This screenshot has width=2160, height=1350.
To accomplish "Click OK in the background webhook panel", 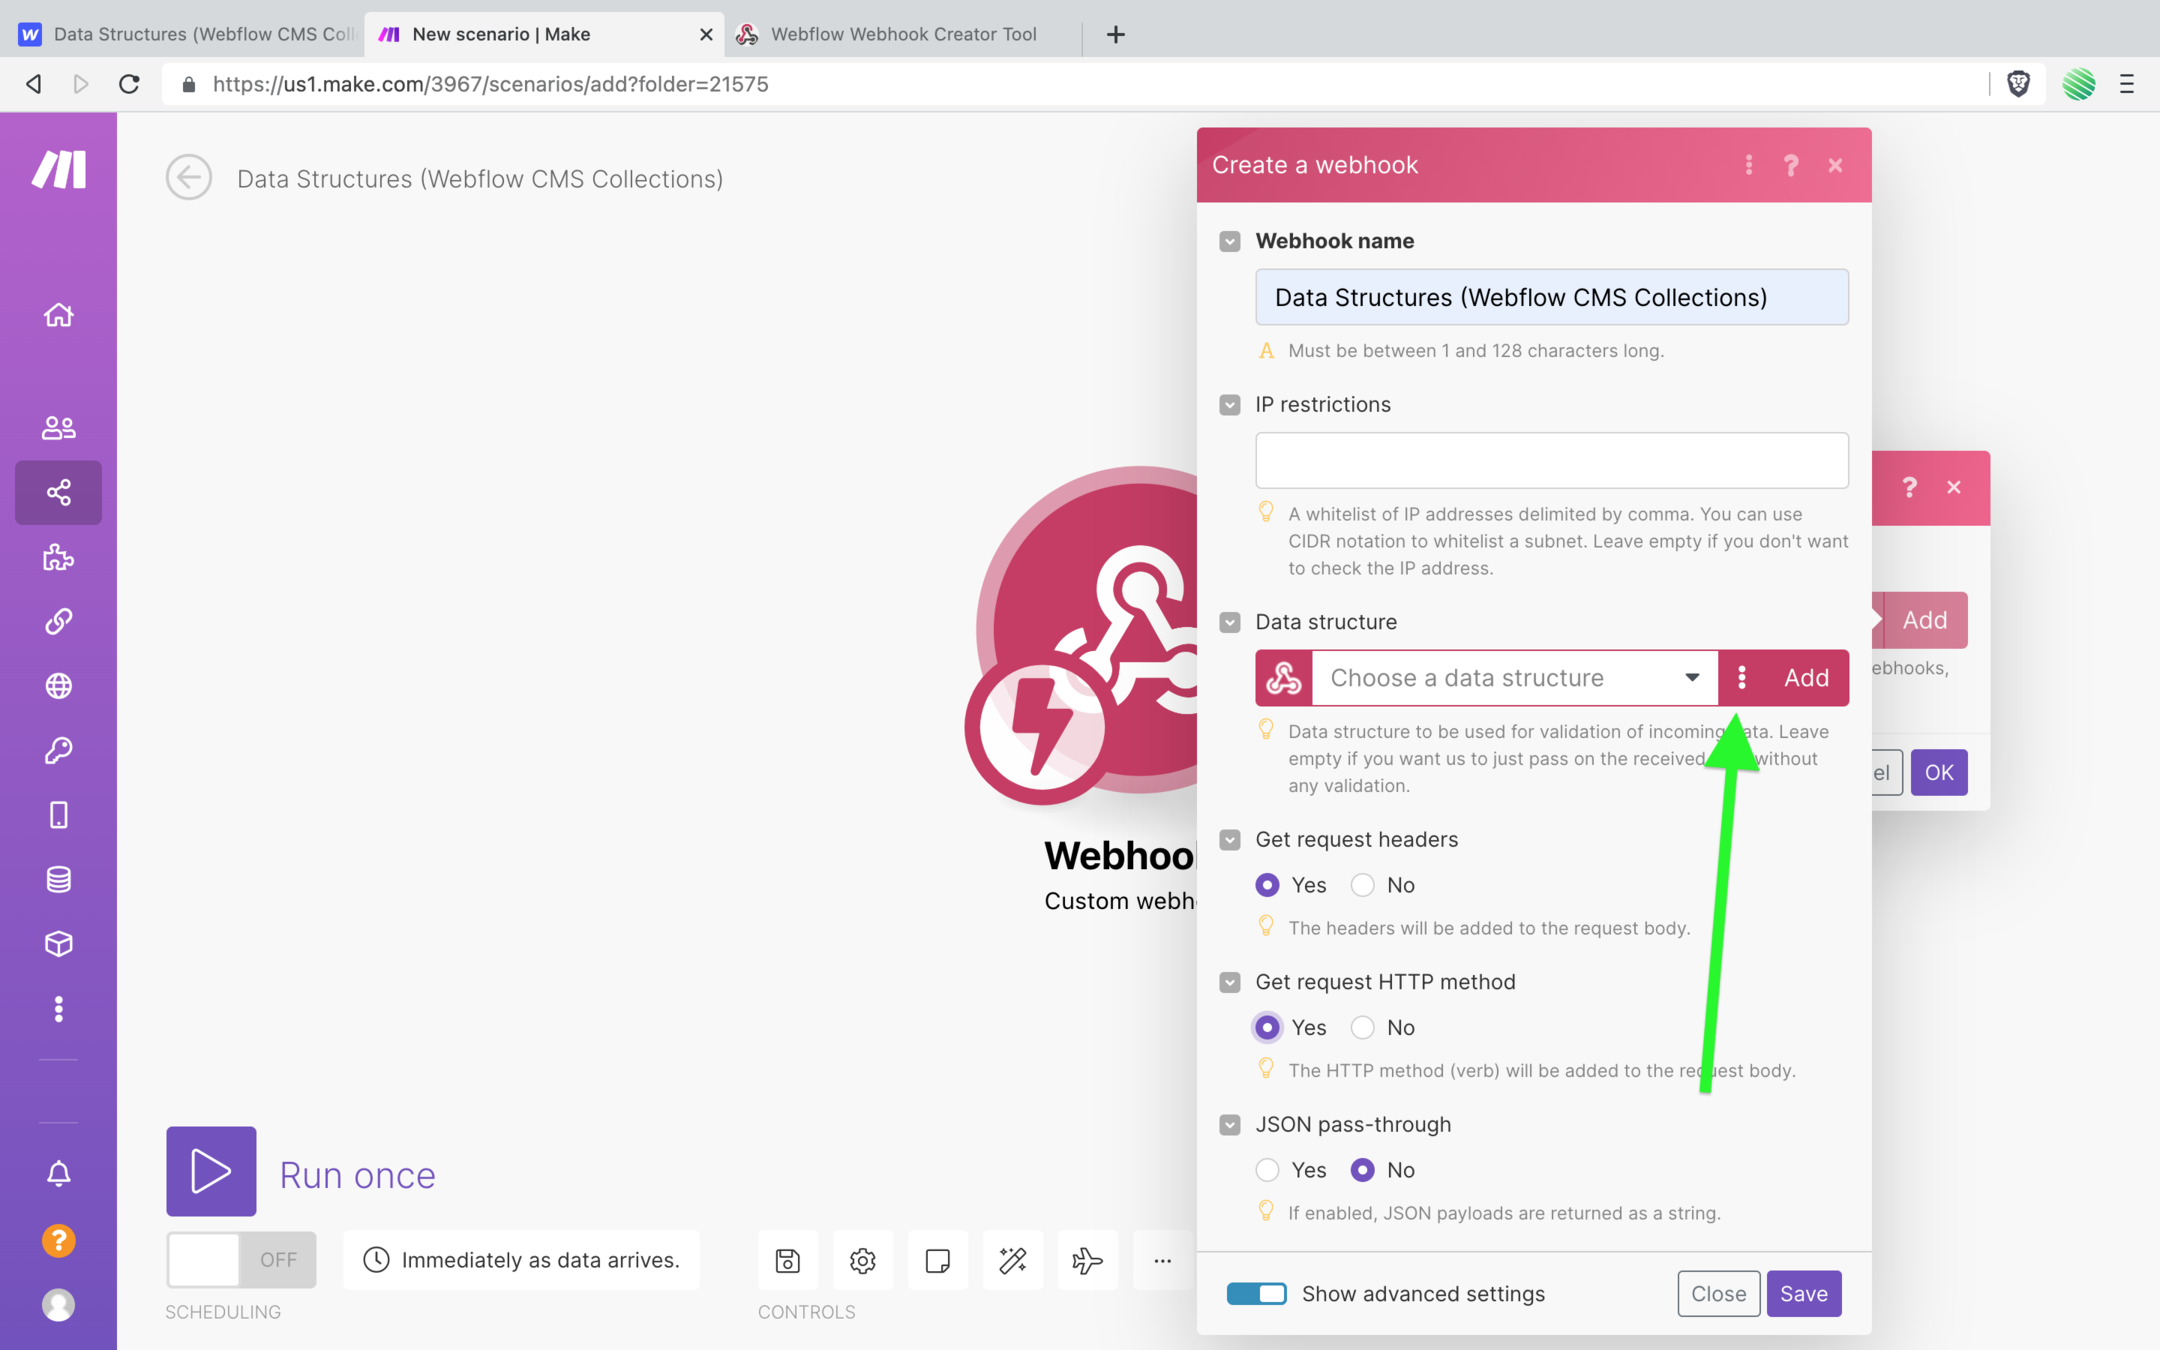I will [1939, 773].
